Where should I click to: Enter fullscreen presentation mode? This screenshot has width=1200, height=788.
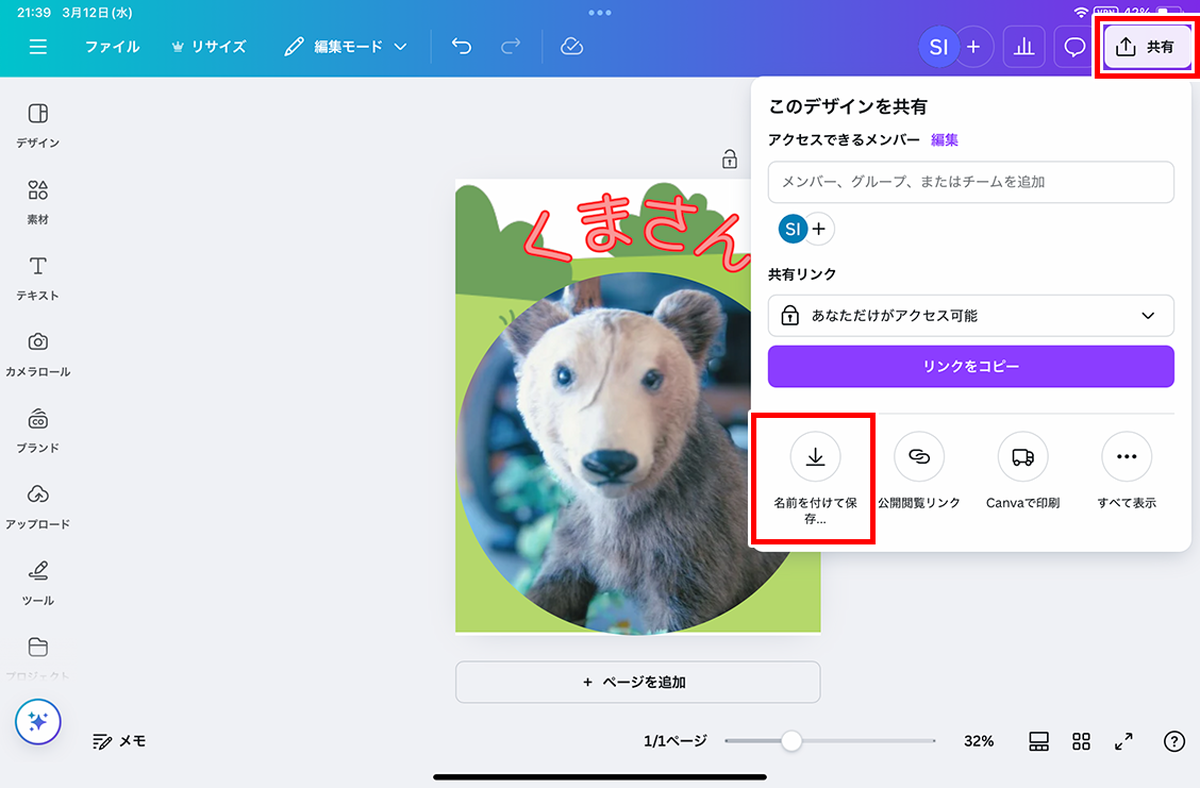click(x=1124, y=741)
